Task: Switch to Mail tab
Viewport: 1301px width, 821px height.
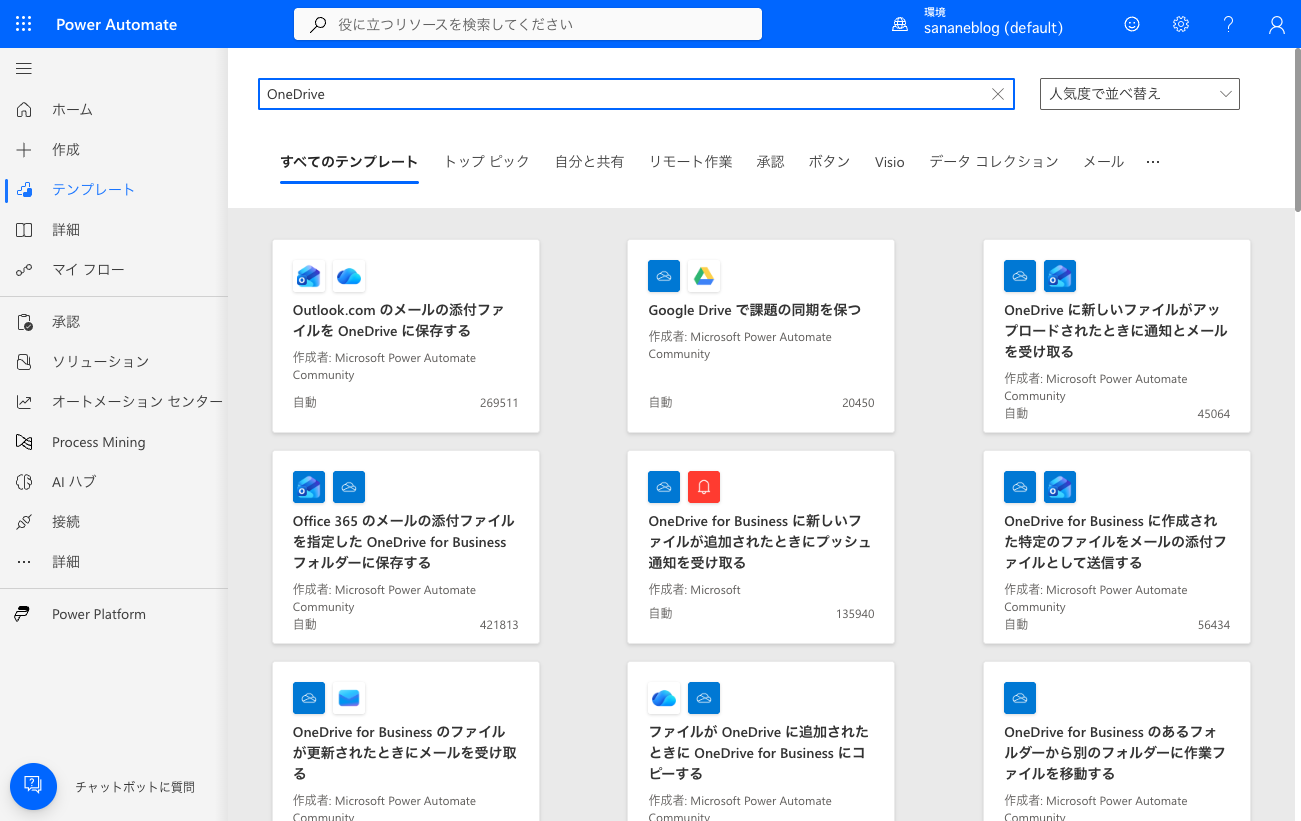Action: (x=1103, y=161)
